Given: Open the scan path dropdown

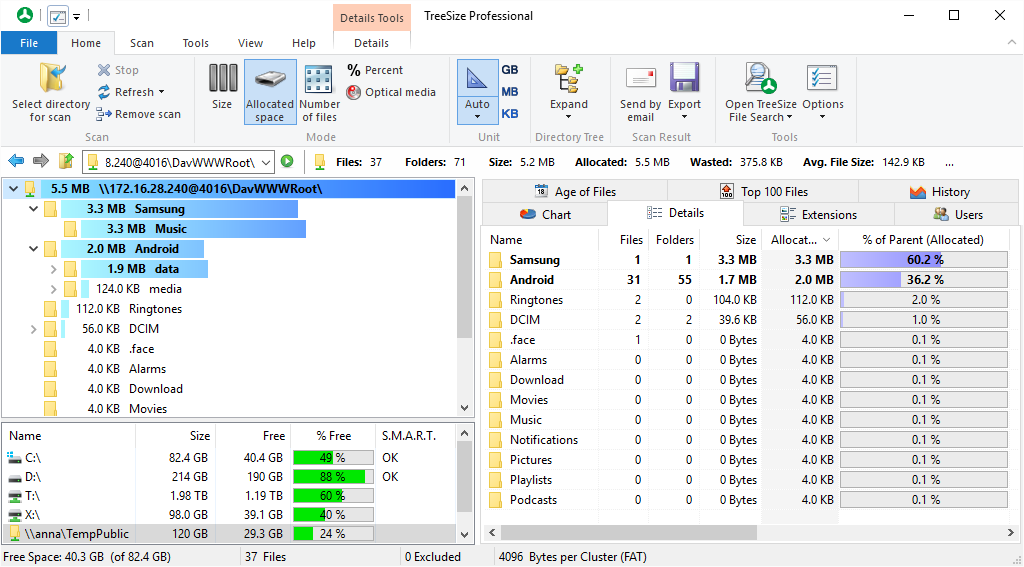Looking at the screenshot, I should pyautogui.click(x=266, y=162).
